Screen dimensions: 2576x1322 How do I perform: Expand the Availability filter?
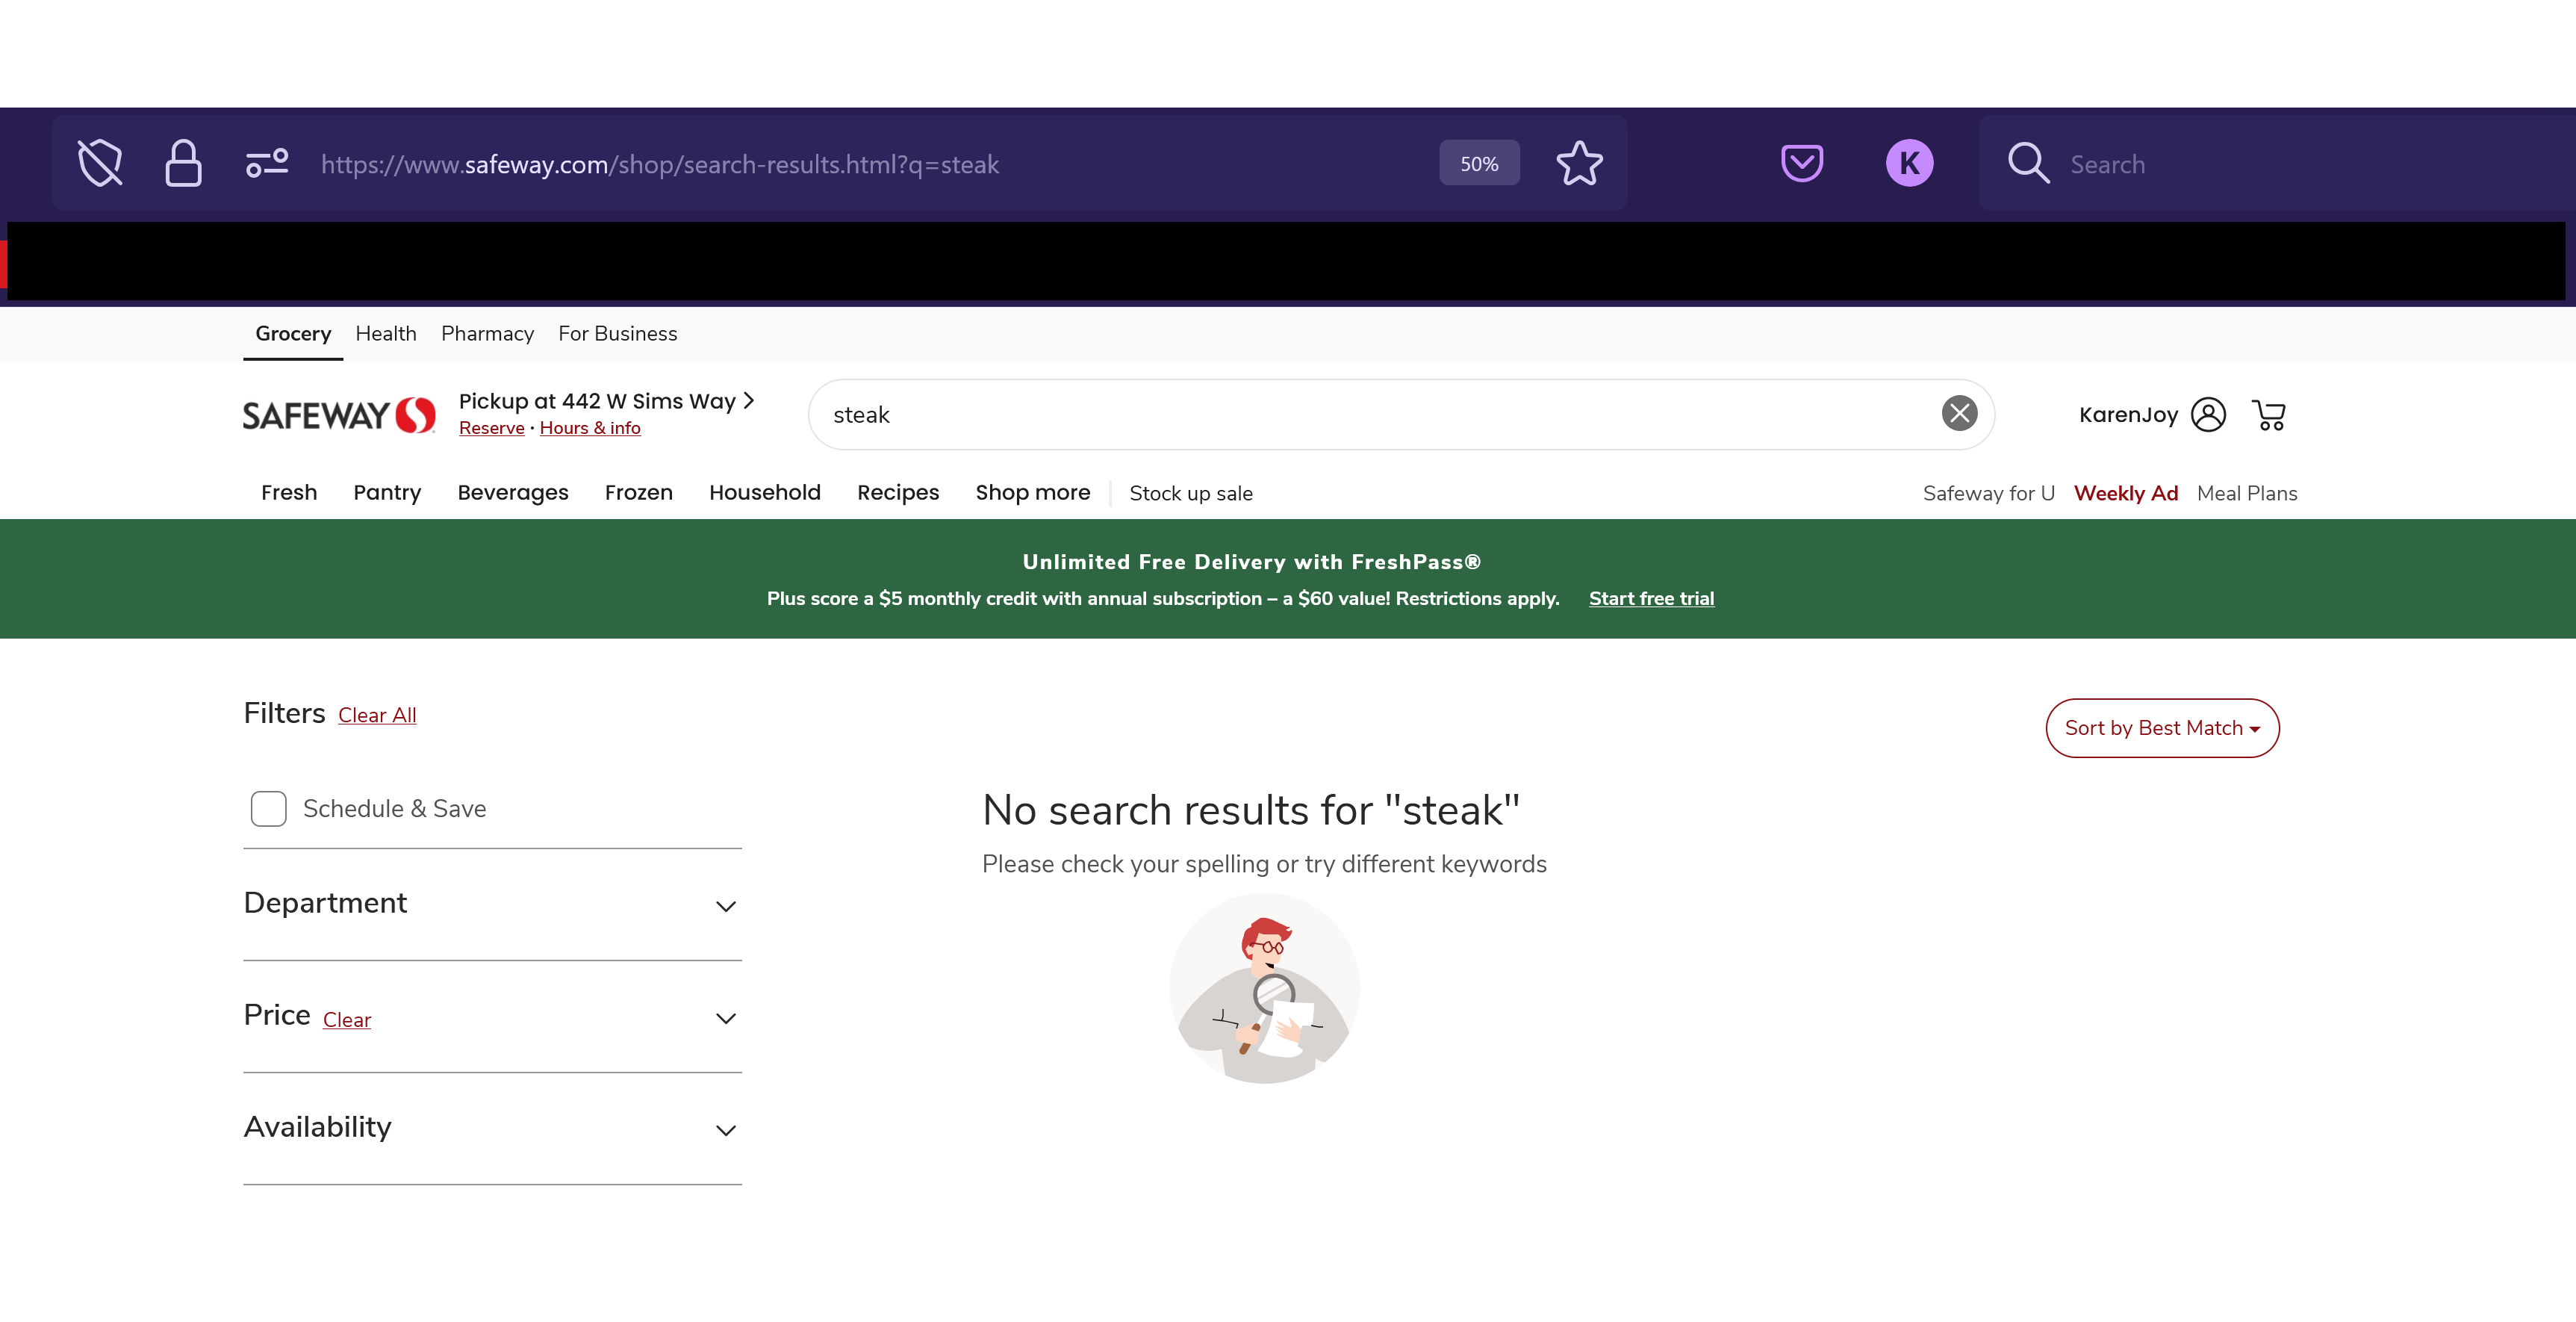point(492,1128)
